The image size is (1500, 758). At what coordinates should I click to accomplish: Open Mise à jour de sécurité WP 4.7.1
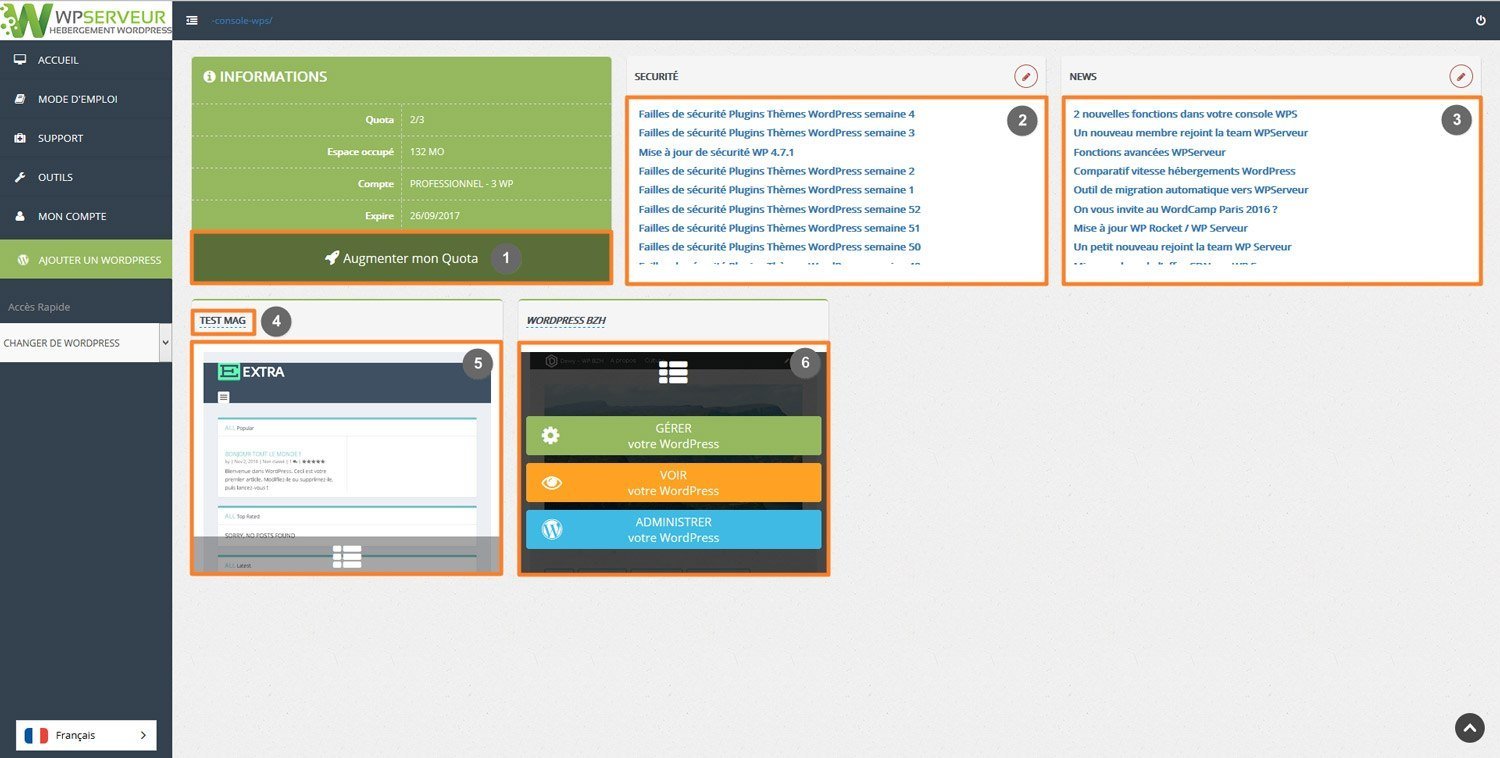pos(716,152)
